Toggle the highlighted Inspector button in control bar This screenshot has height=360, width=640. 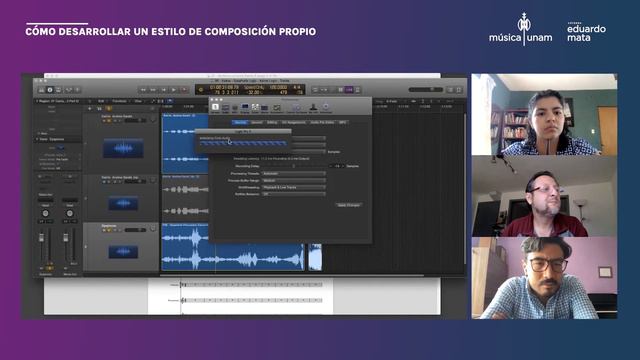click(50, 90)
